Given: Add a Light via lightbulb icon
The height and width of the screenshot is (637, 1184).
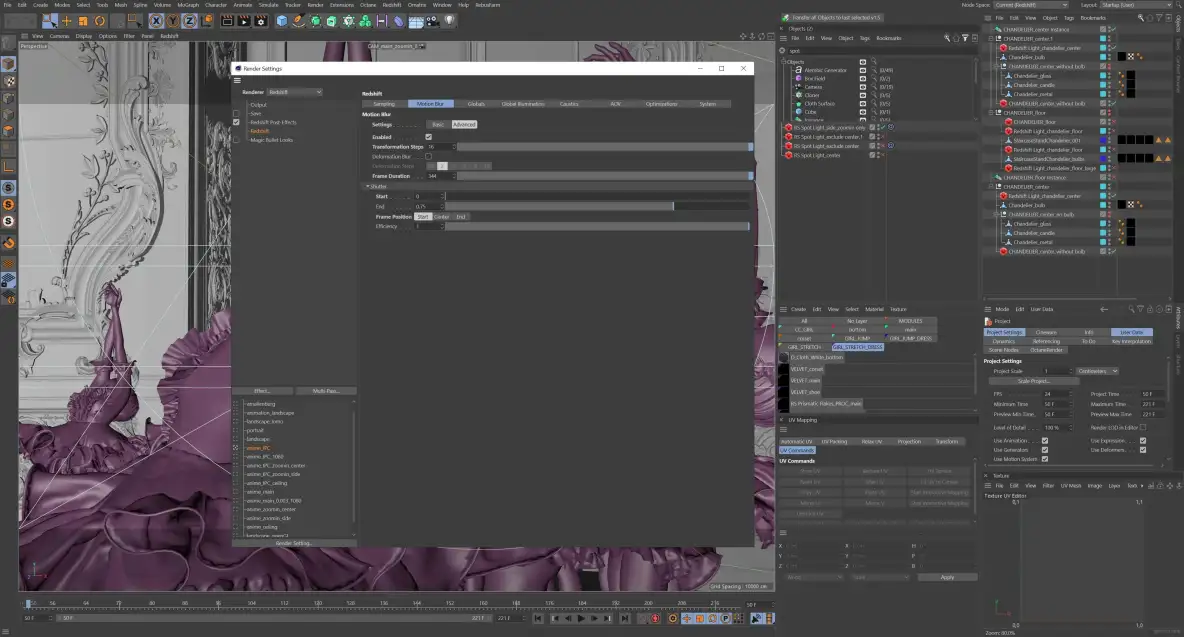Looking at the screenshot, I should click(449, 21).
